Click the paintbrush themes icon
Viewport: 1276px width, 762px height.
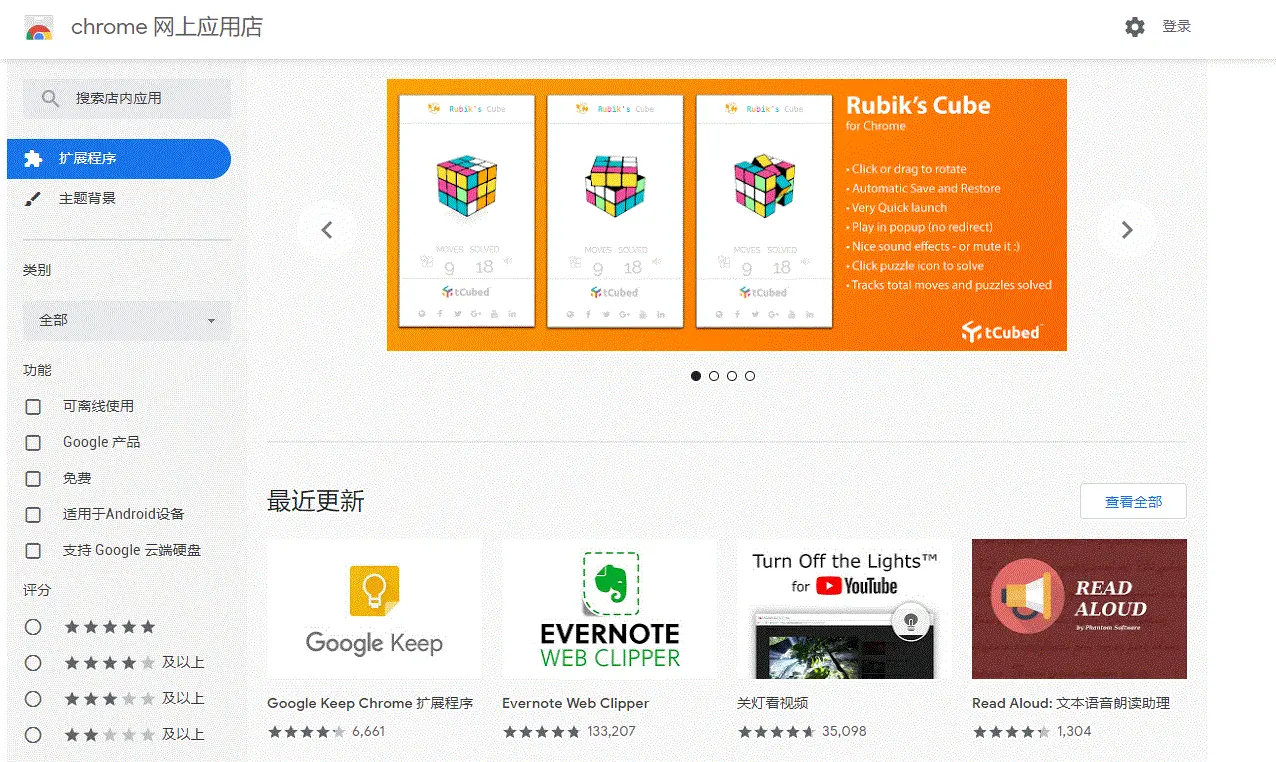click(x=33, y=198)
